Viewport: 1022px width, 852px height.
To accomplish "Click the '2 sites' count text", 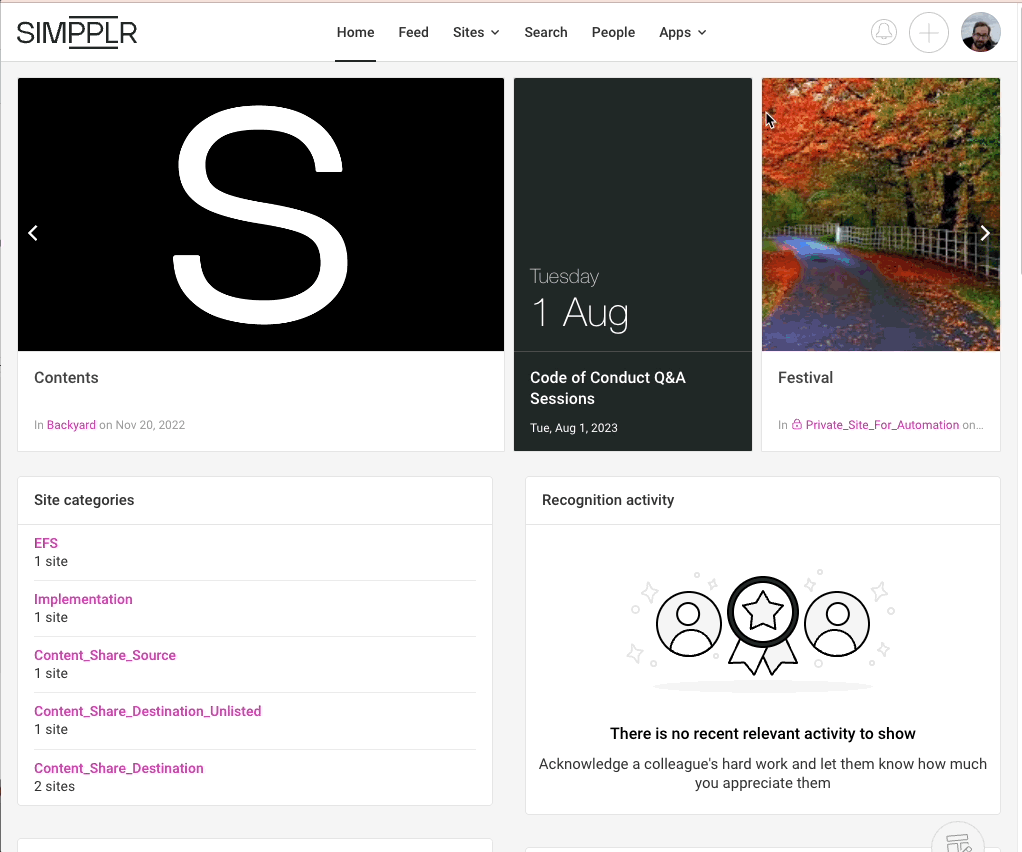I will click(54, 786).
